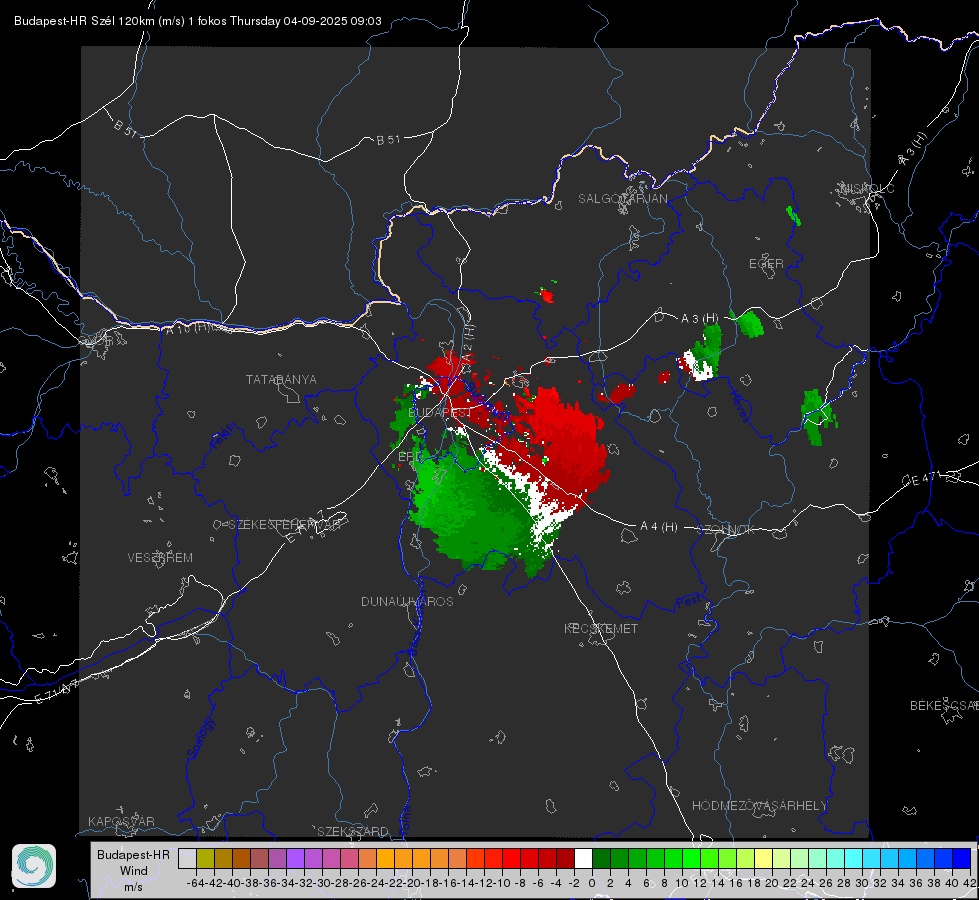Choose the rightmost deep blue legend swatch

coord(962,858)
